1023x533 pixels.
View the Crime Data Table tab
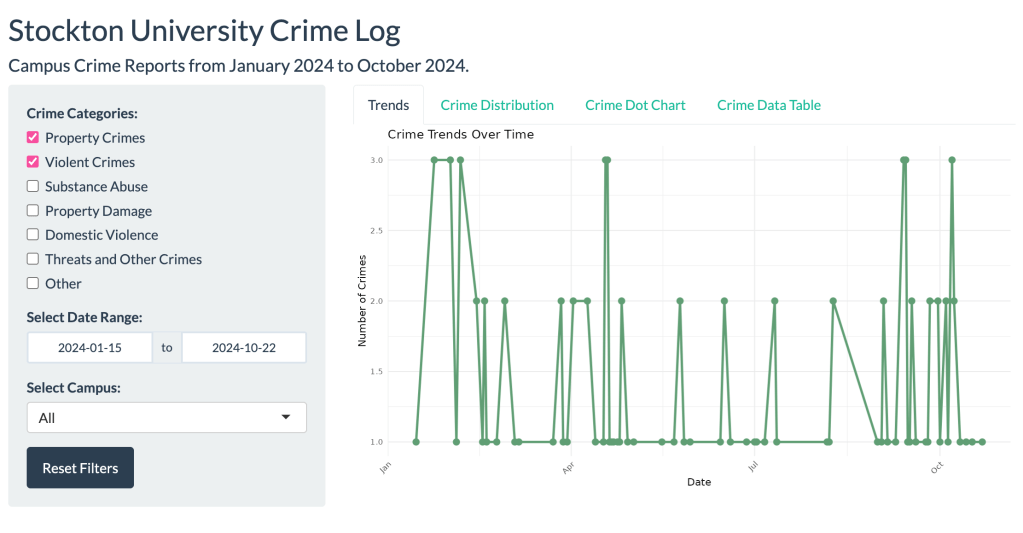[x=768, y=105]
